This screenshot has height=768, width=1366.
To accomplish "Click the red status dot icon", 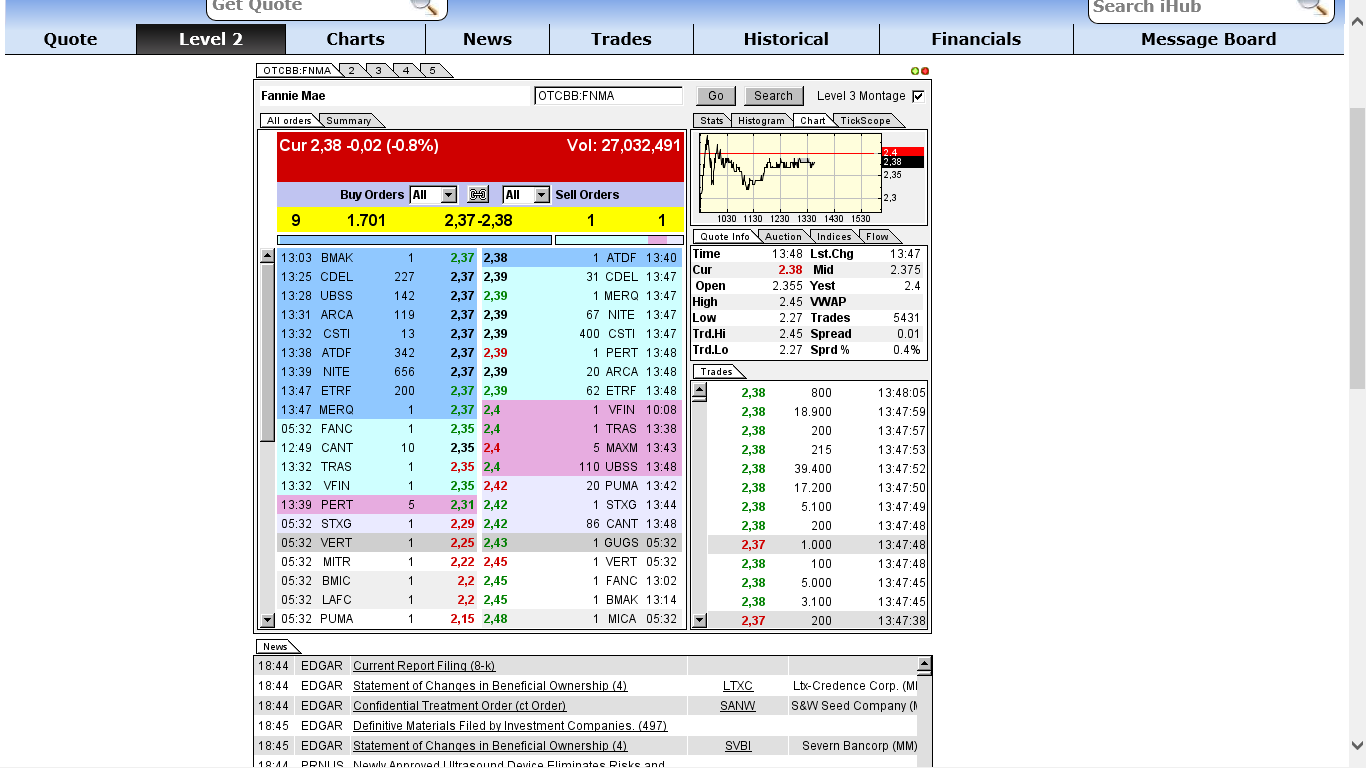I will click(925, 70).
